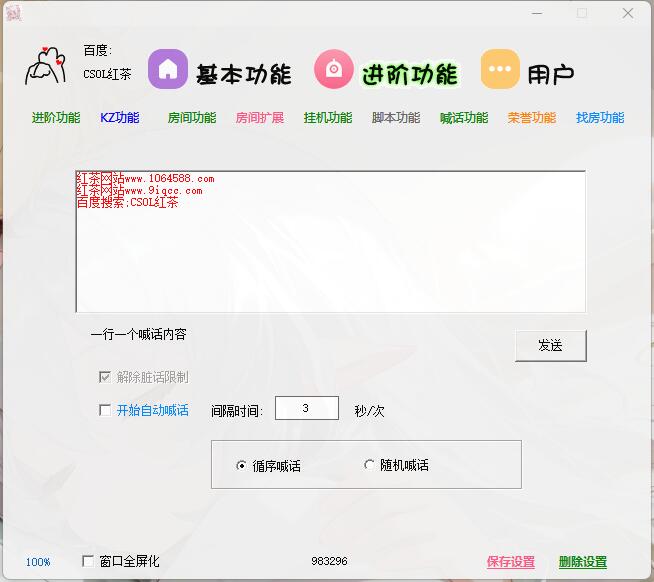Image resolution: width=654 pixels, height=582 pixels.
Task: Click the 保存设置 link
Action: coord(511,562)
